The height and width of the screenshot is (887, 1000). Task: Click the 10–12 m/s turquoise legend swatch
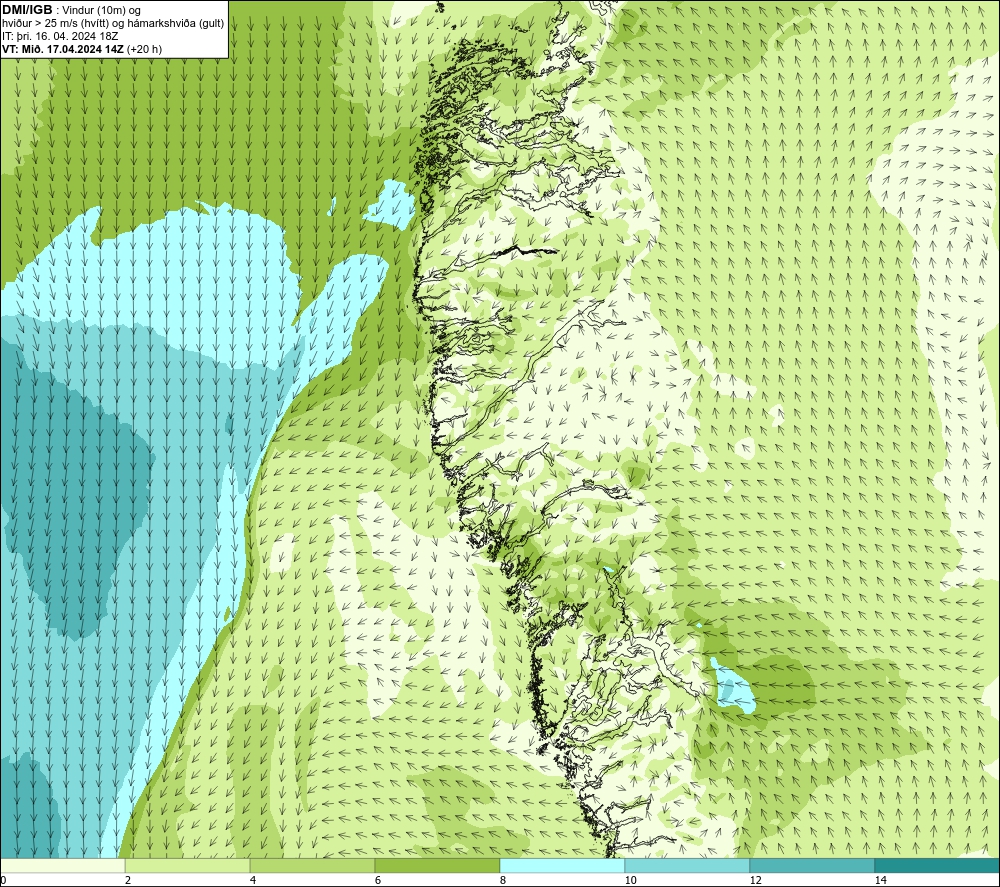tap(688, 865)
